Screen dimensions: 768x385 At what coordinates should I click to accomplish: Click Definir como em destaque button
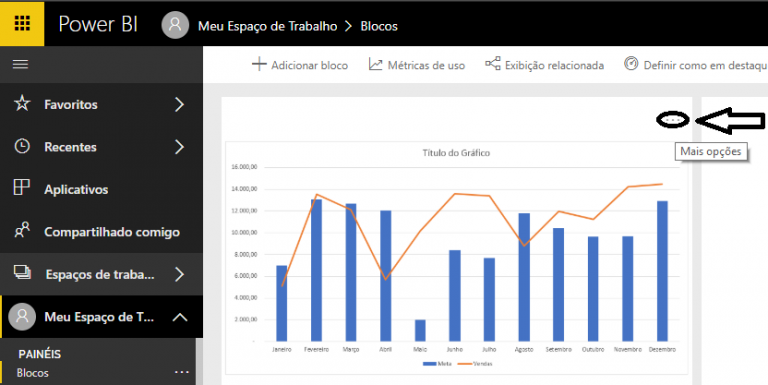(696, 65)
